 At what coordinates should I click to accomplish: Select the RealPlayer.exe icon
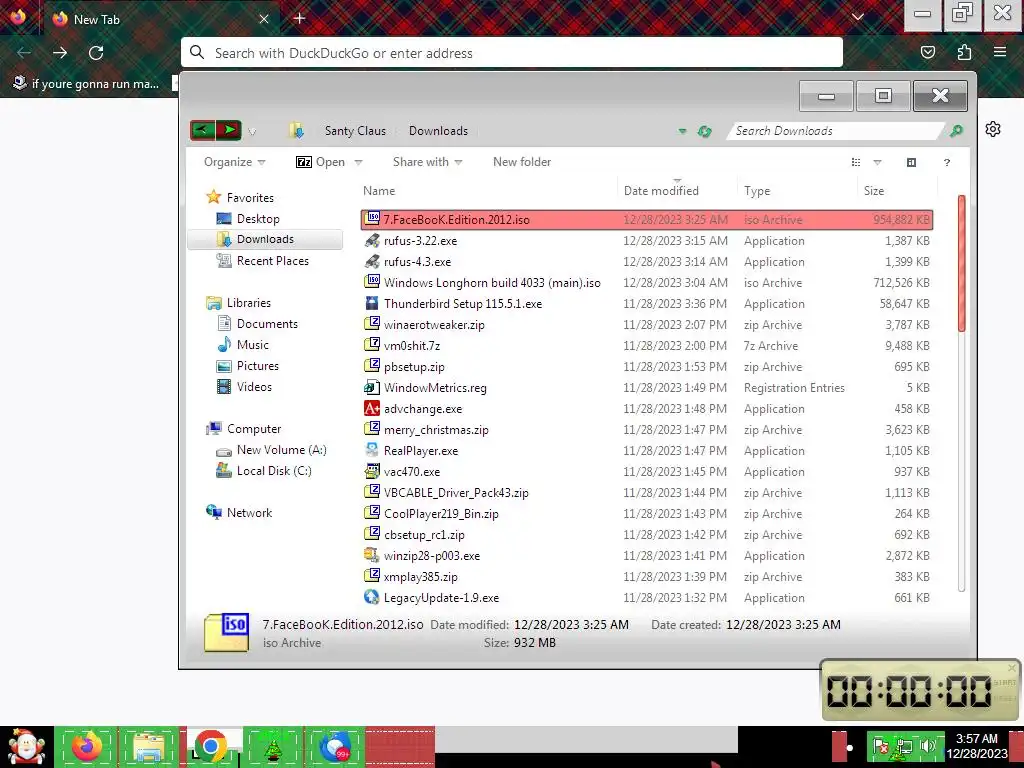coord(372,450)
